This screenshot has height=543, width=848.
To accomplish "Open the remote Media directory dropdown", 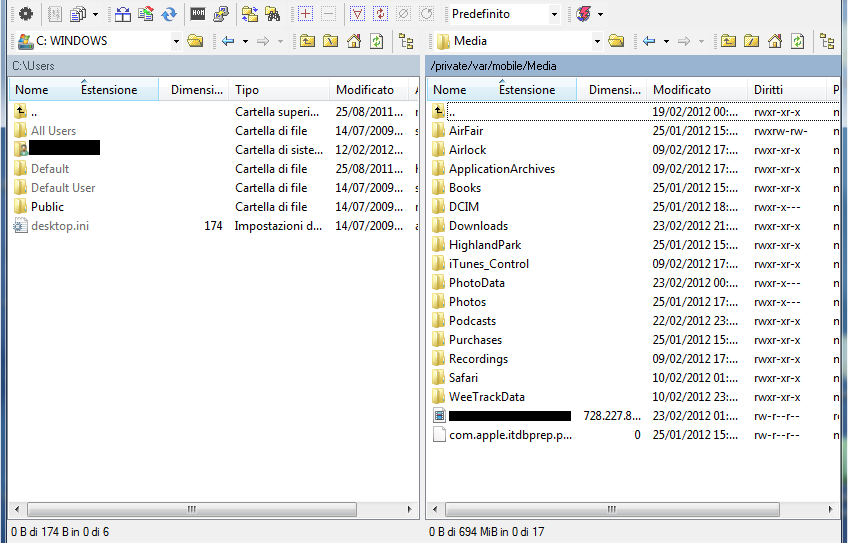I will coord(597,41).
